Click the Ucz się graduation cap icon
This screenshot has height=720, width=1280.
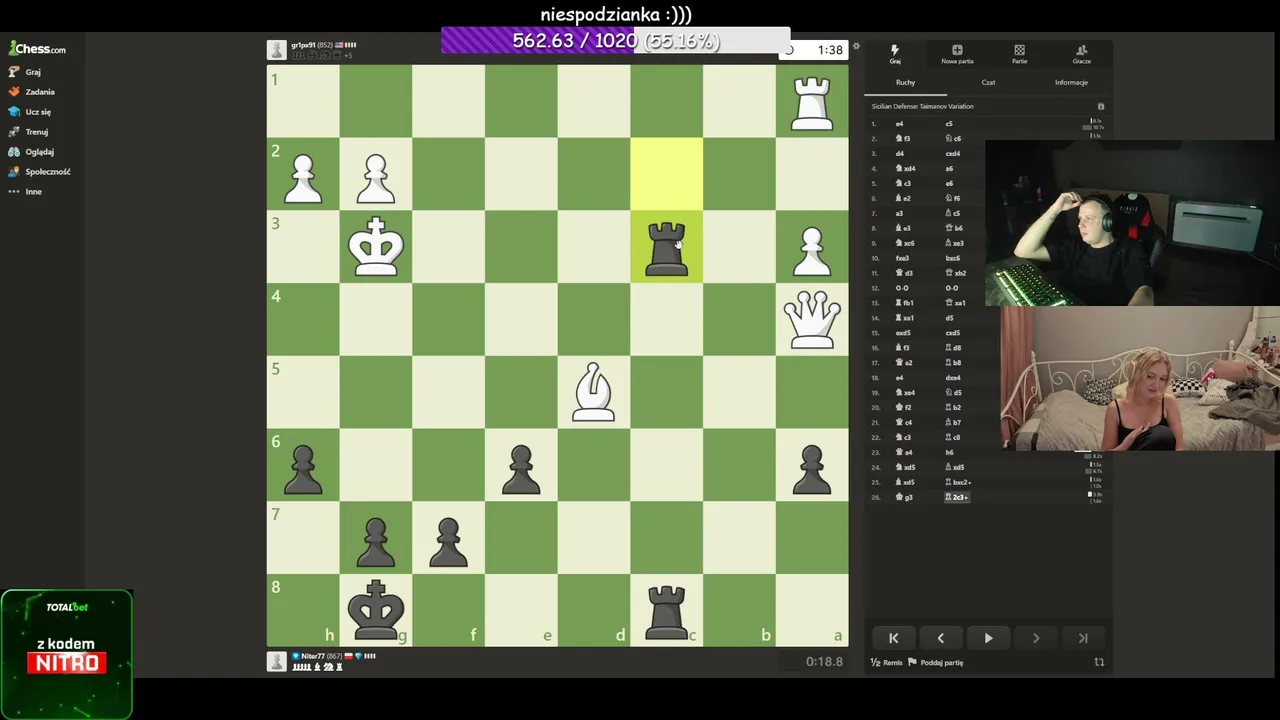[x=14, y=112]
